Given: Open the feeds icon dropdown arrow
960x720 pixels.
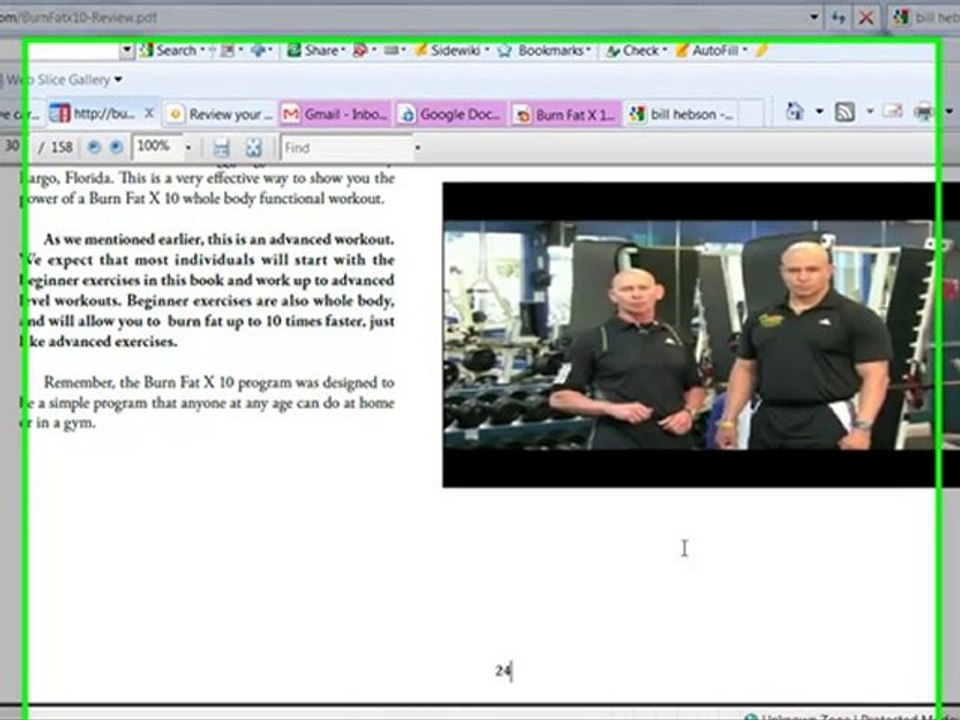Looking at the screenshot, I should 870,112.
